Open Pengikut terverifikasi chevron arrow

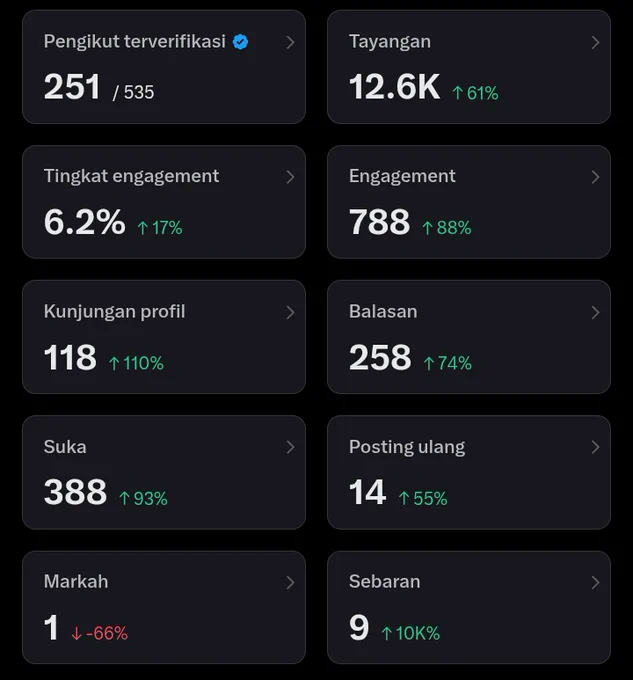tap(290, 42)
